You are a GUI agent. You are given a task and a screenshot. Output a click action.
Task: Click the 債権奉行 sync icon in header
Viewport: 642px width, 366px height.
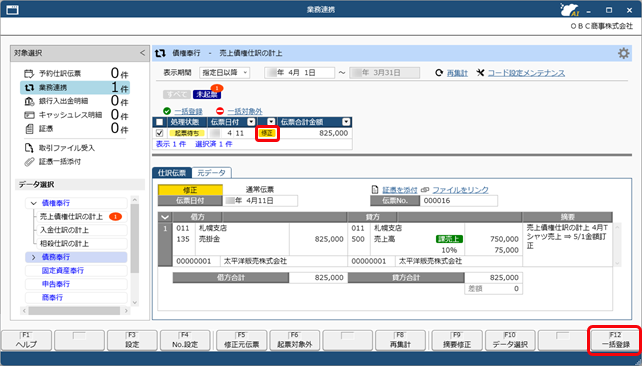tap(160, 53)
